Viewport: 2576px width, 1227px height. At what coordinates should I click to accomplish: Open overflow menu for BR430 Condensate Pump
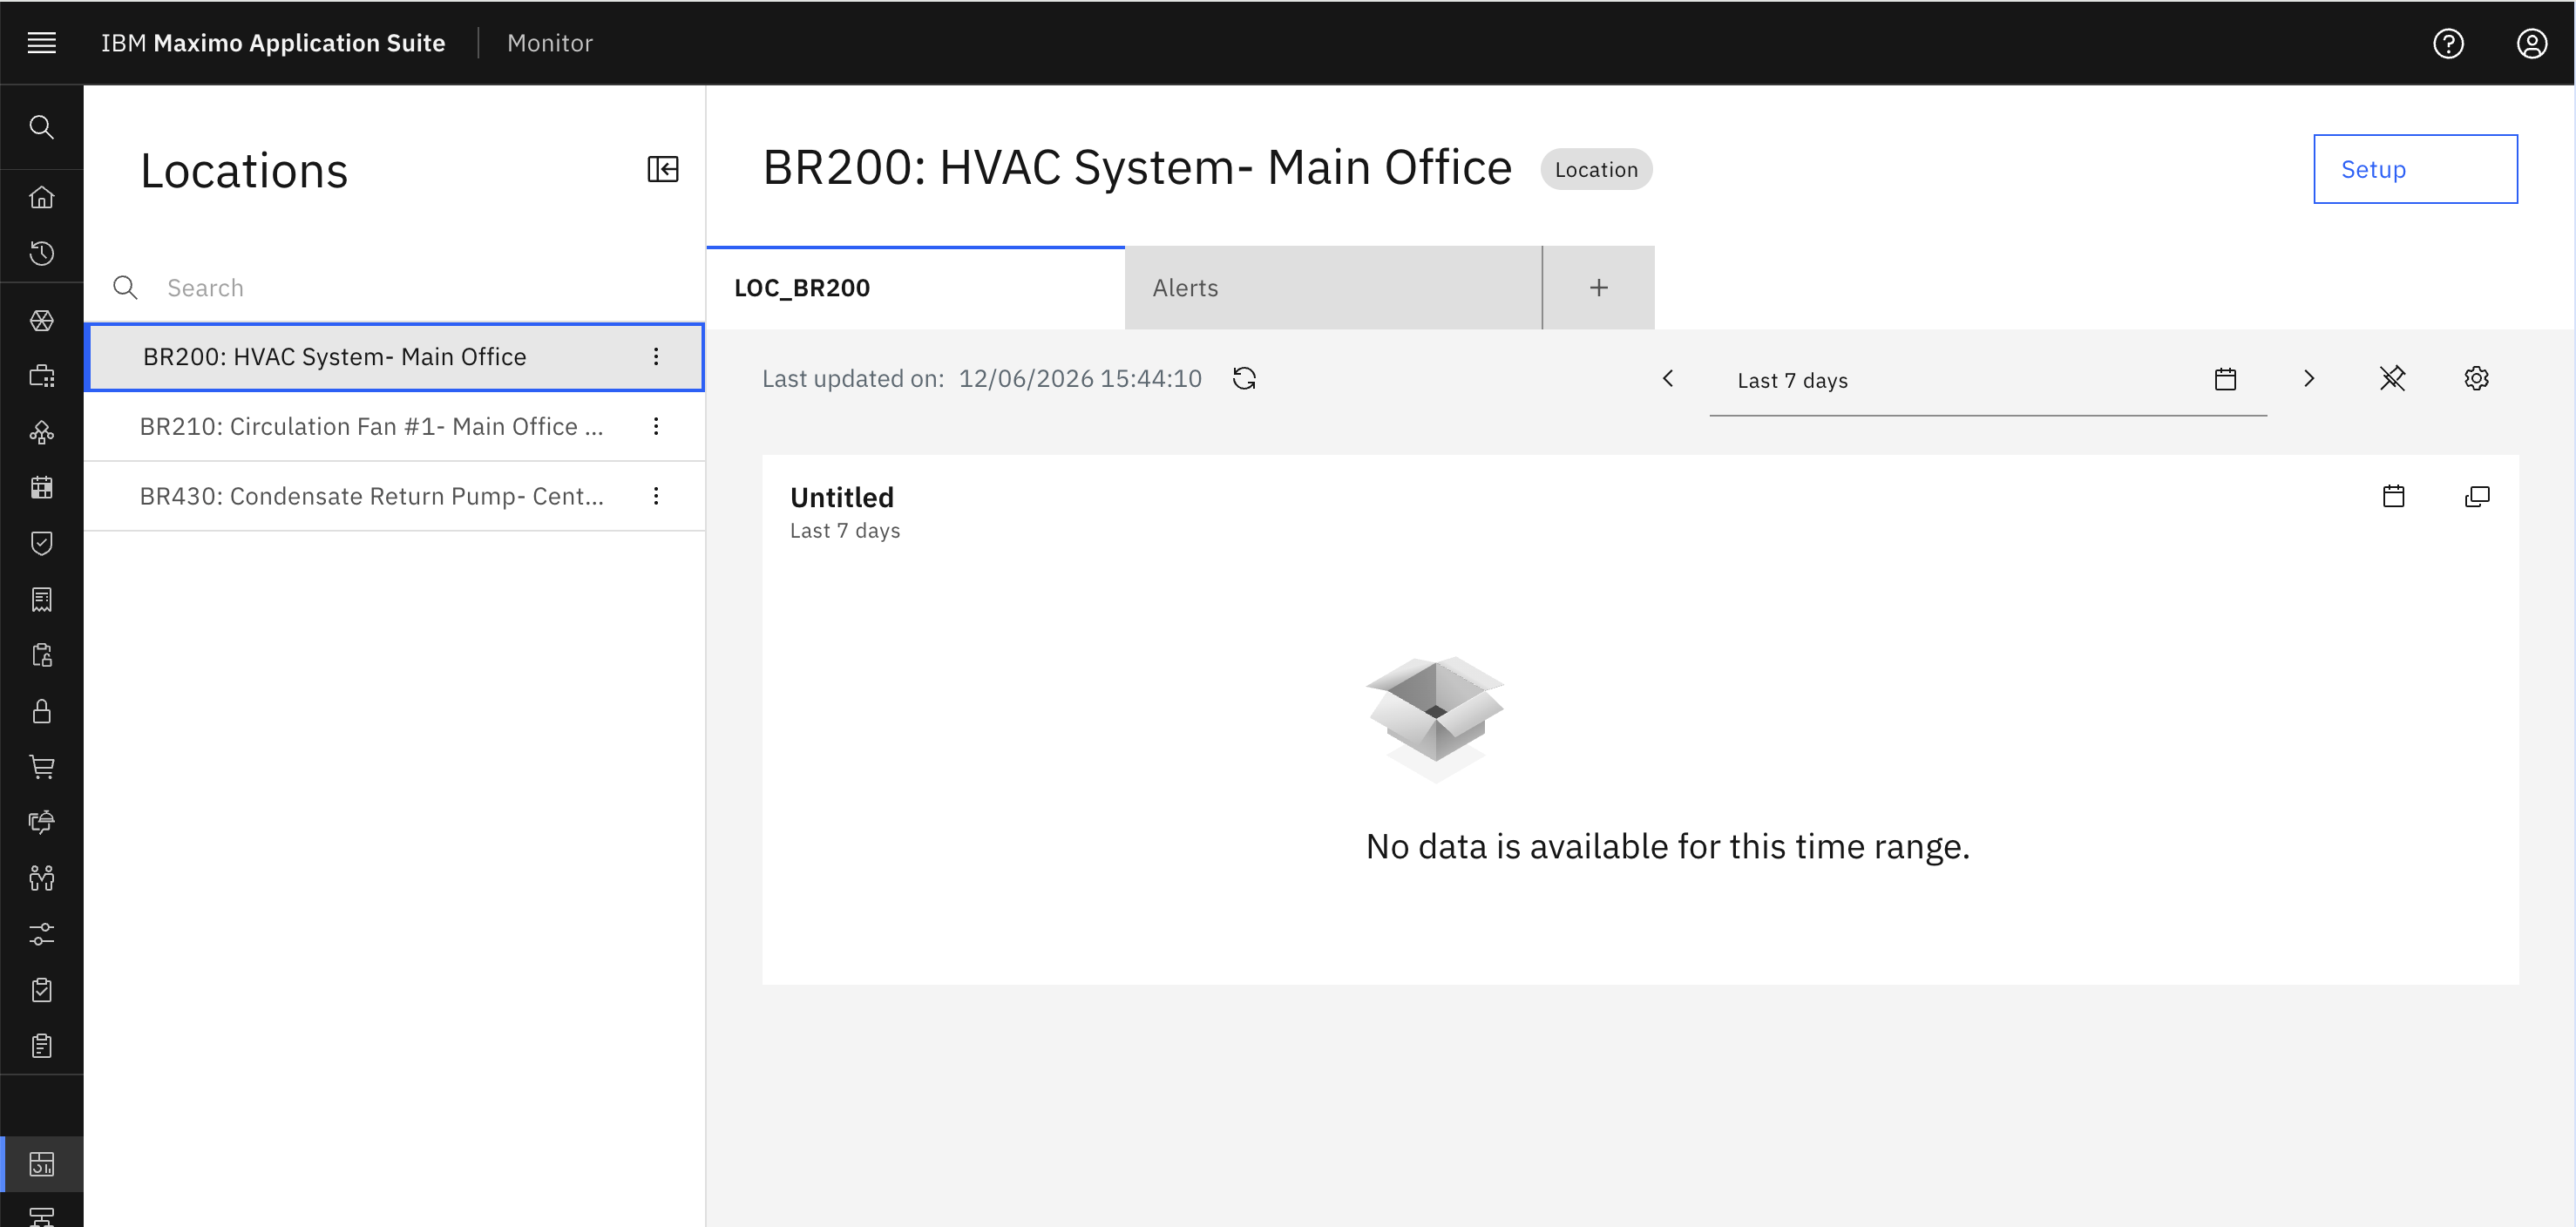click(656, 496)
